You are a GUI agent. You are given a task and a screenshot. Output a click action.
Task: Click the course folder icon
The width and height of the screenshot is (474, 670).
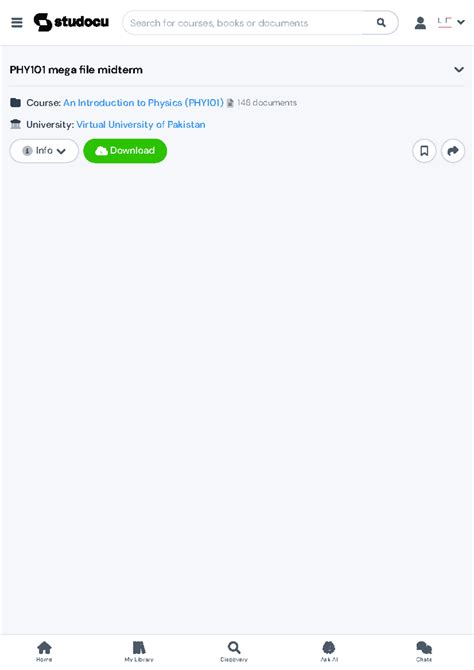(15, 103)
